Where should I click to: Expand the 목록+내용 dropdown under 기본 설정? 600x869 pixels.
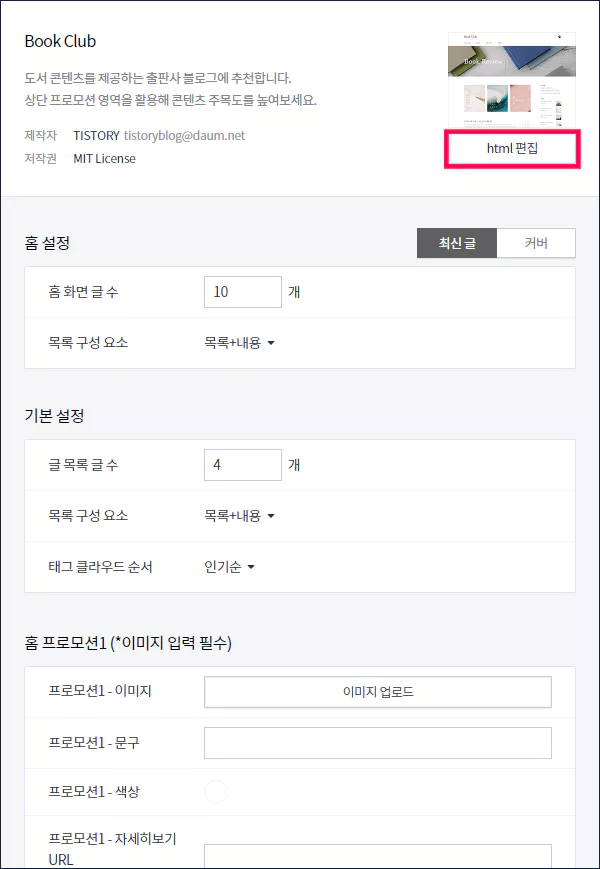239,514
